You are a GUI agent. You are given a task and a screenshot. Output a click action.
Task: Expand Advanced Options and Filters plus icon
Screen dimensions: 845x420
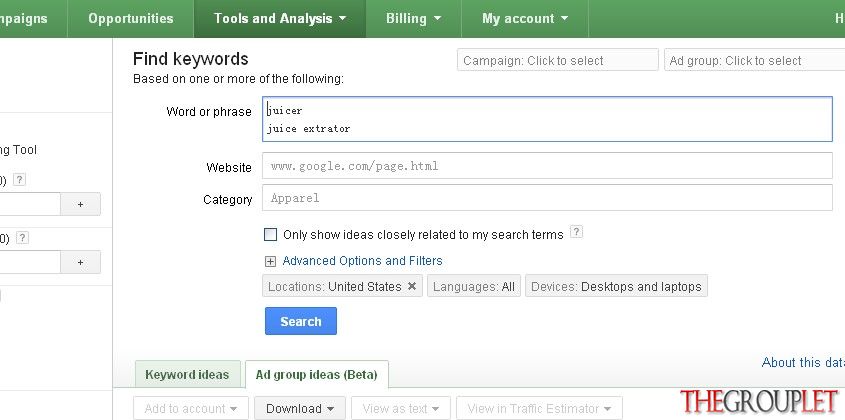[271, 261]
